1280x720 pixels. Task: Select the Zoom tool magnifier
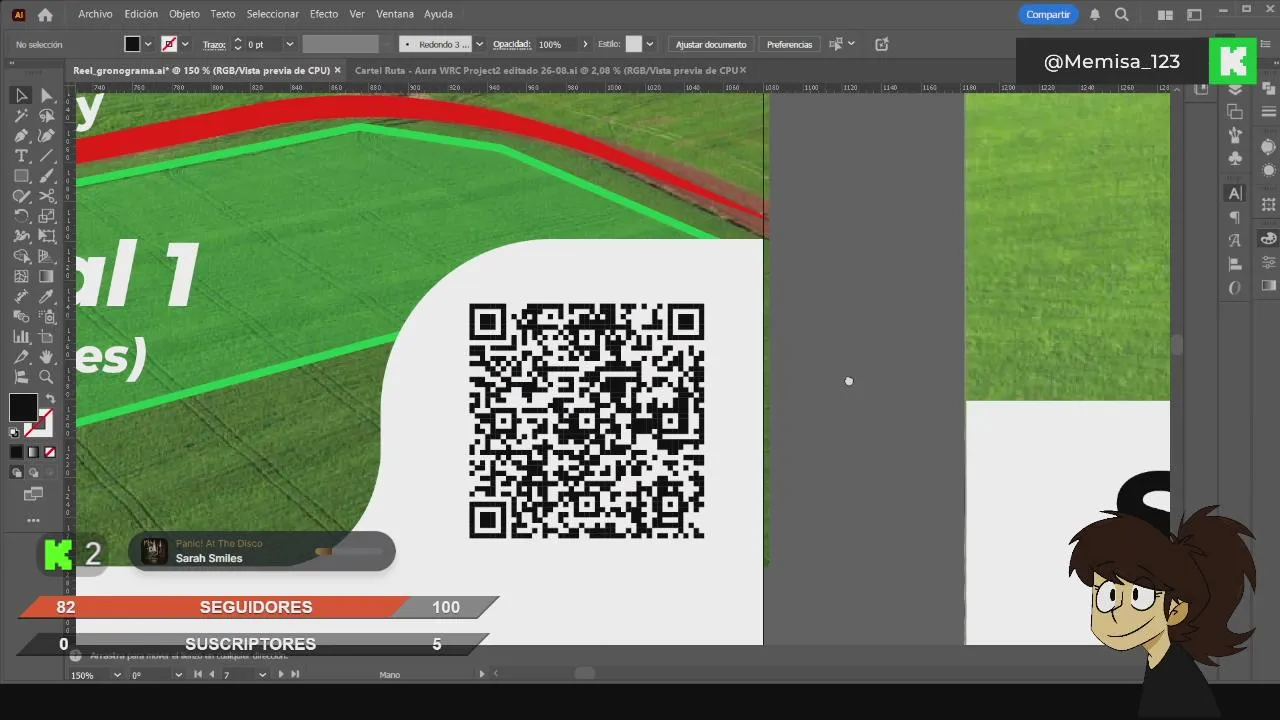click(46, 377)
